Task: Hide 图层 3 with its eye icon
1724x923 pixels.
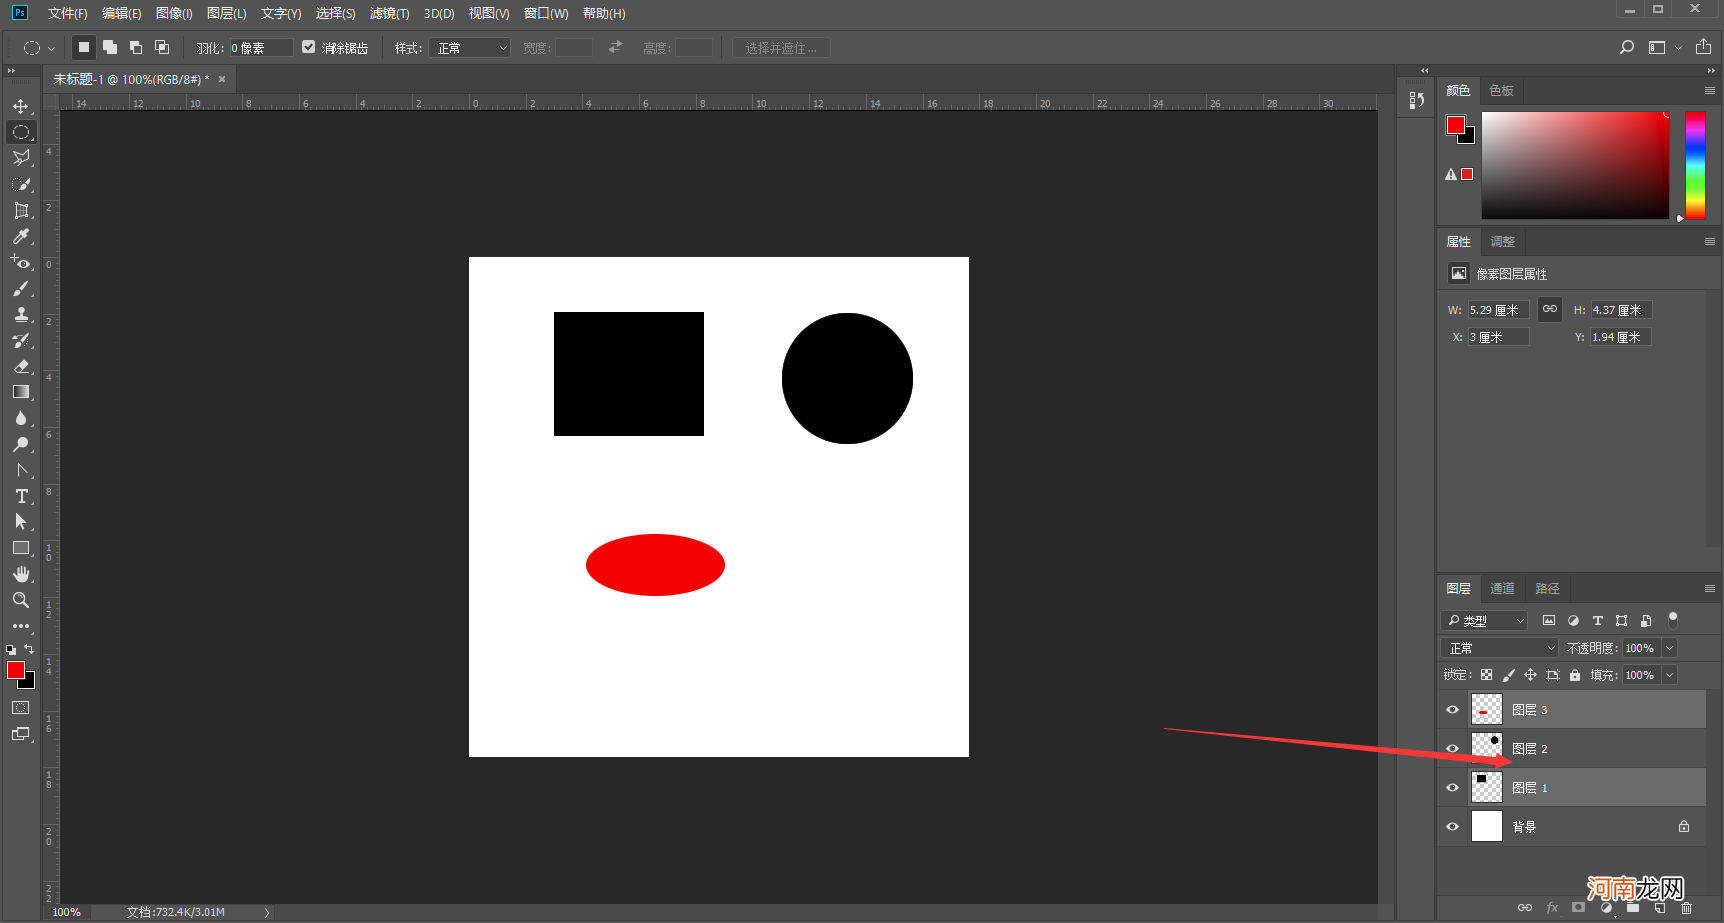Action: click(1453, 710)
